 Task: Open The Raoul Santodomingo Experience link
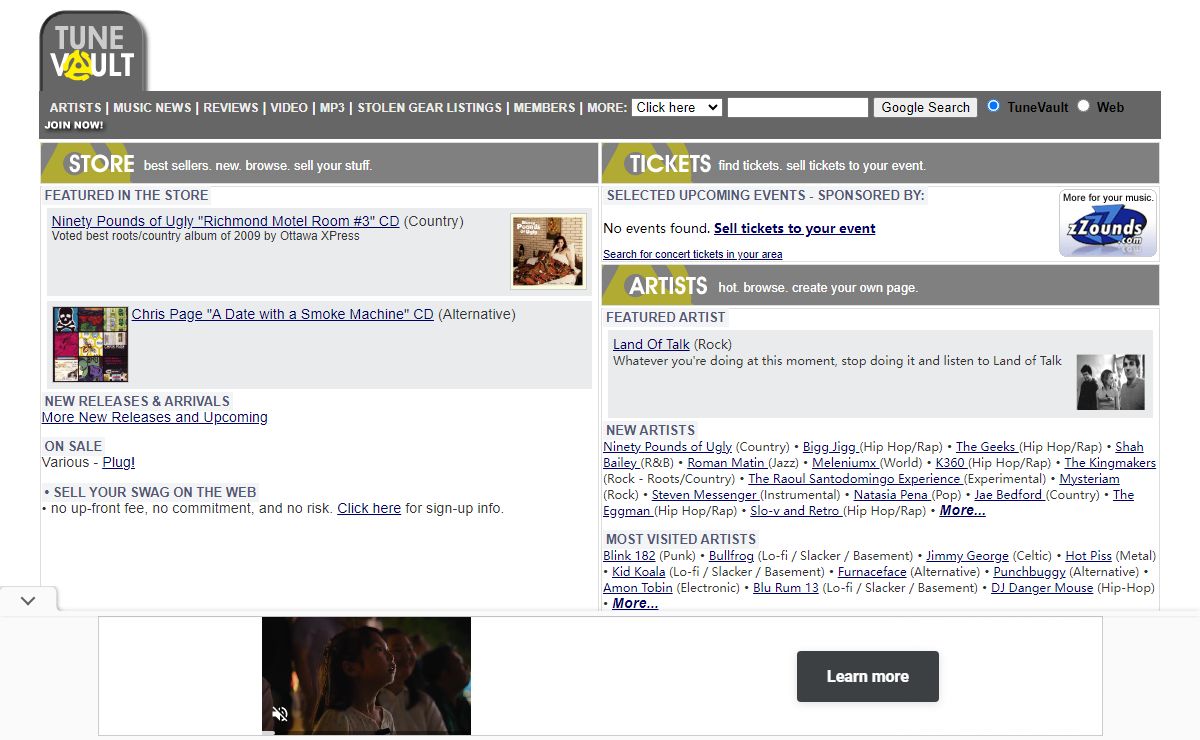[855, 479]
